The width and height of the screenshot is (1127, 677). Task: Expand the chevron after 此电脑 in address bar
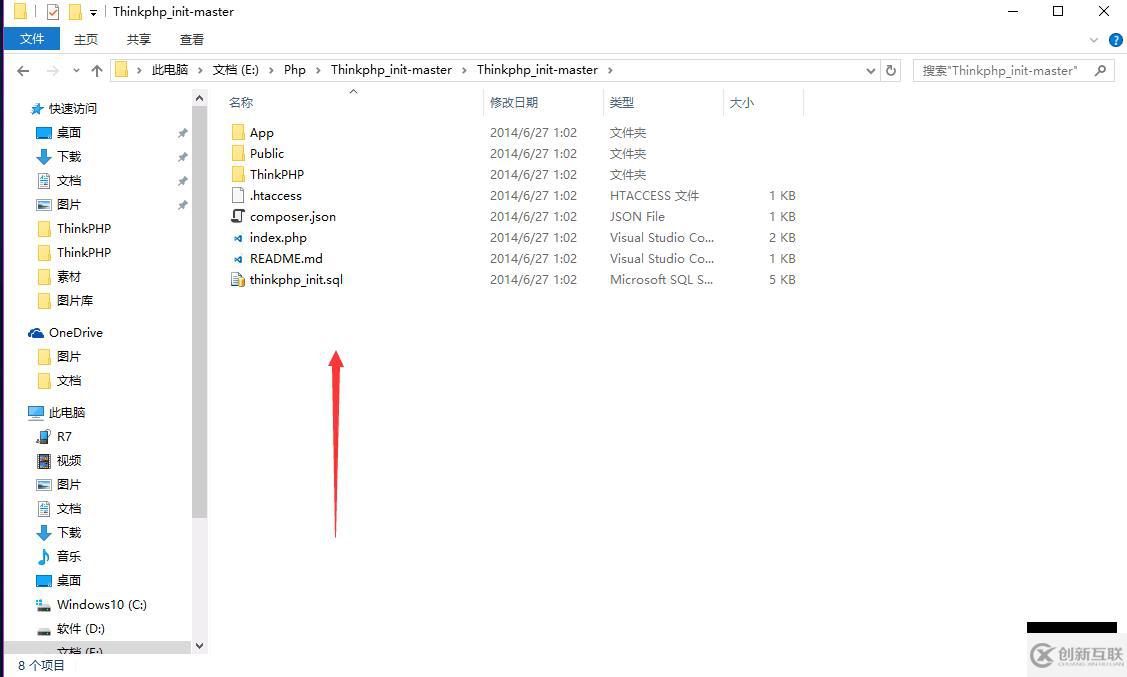point(201,70)
